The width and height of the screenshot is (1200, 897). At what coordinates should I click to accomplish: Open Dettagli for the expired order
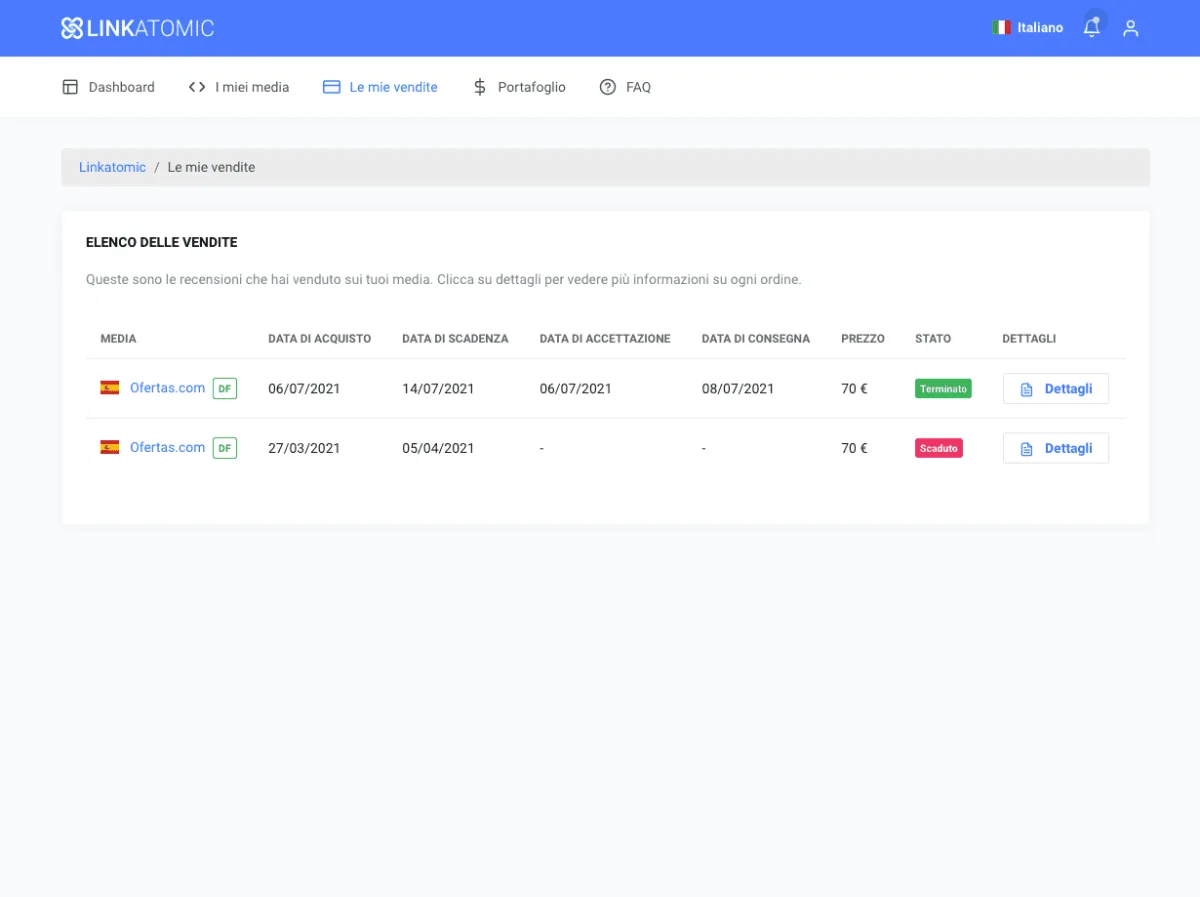pyautogui.click(x=1056, y=449)
